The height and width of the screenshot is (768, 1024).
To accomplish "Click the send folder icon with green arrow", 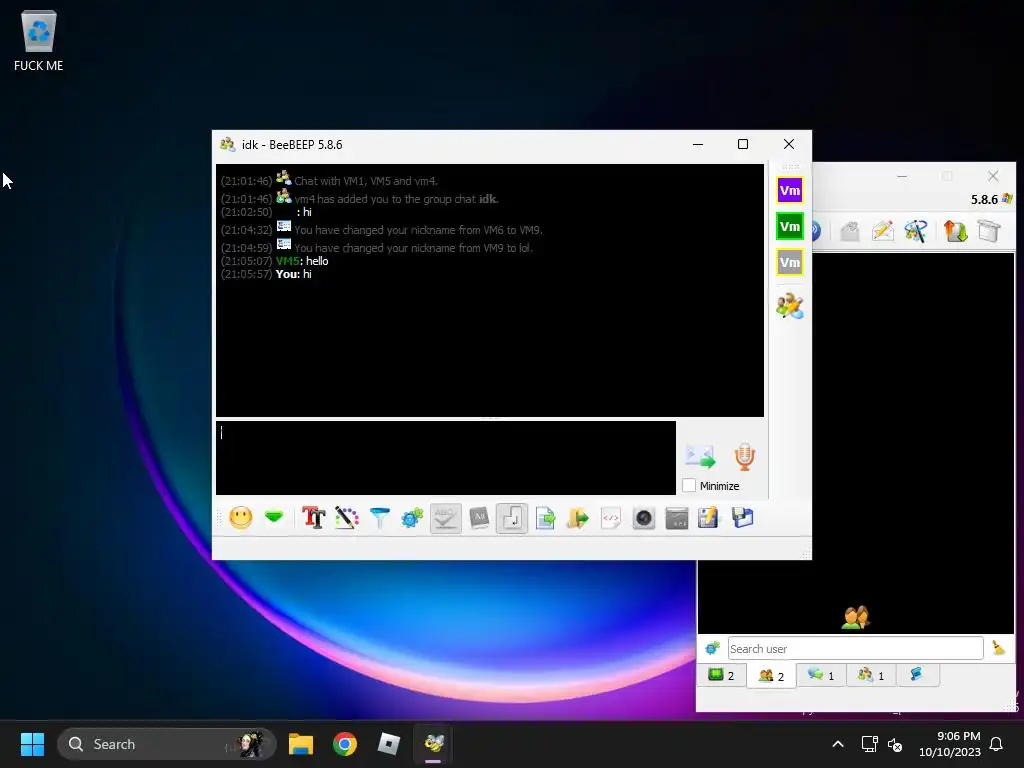I will (578, 519).
